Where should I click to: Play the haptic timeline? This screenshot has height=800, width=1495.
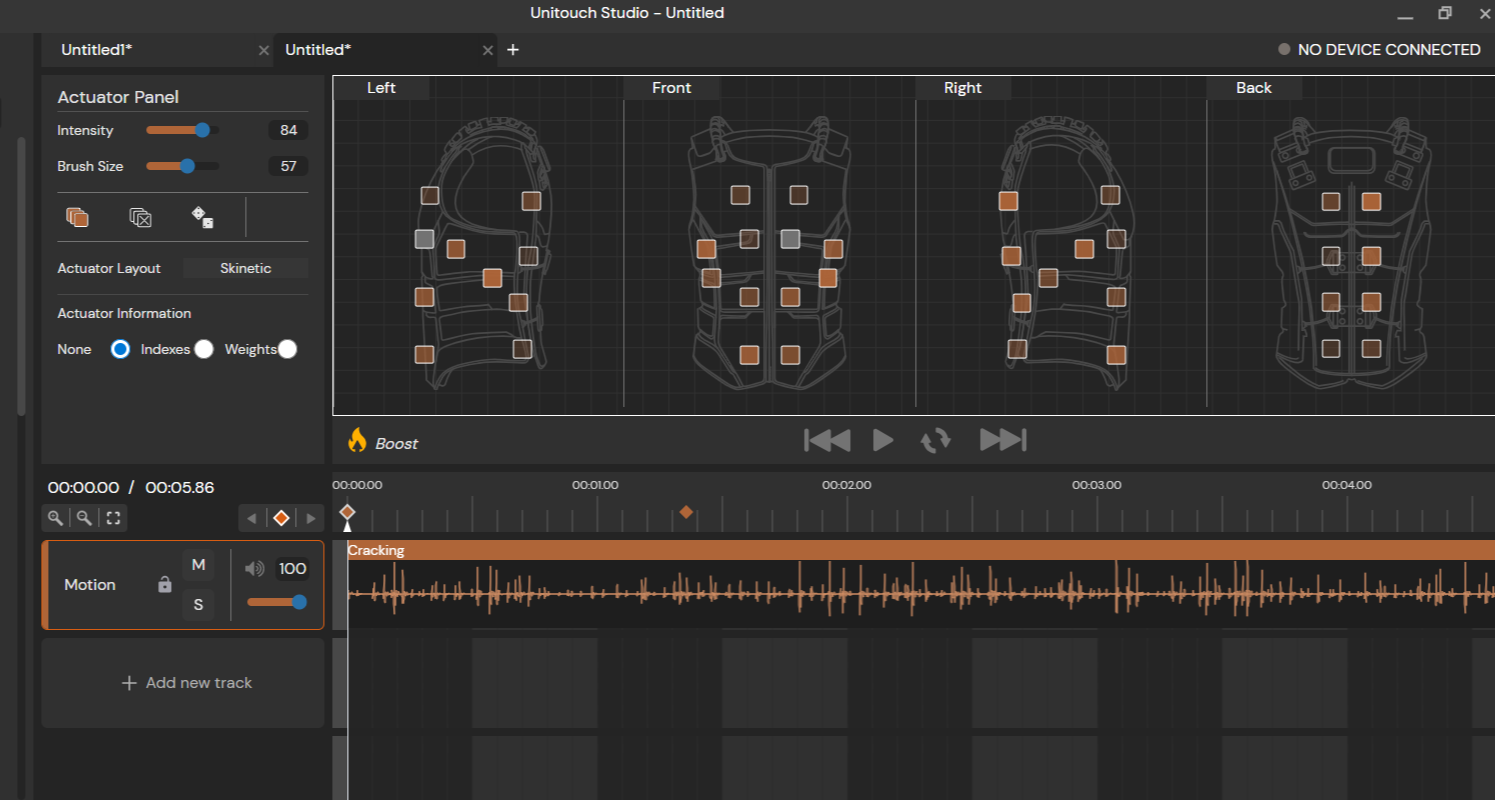pyautogui.click(x=883, y=440)
